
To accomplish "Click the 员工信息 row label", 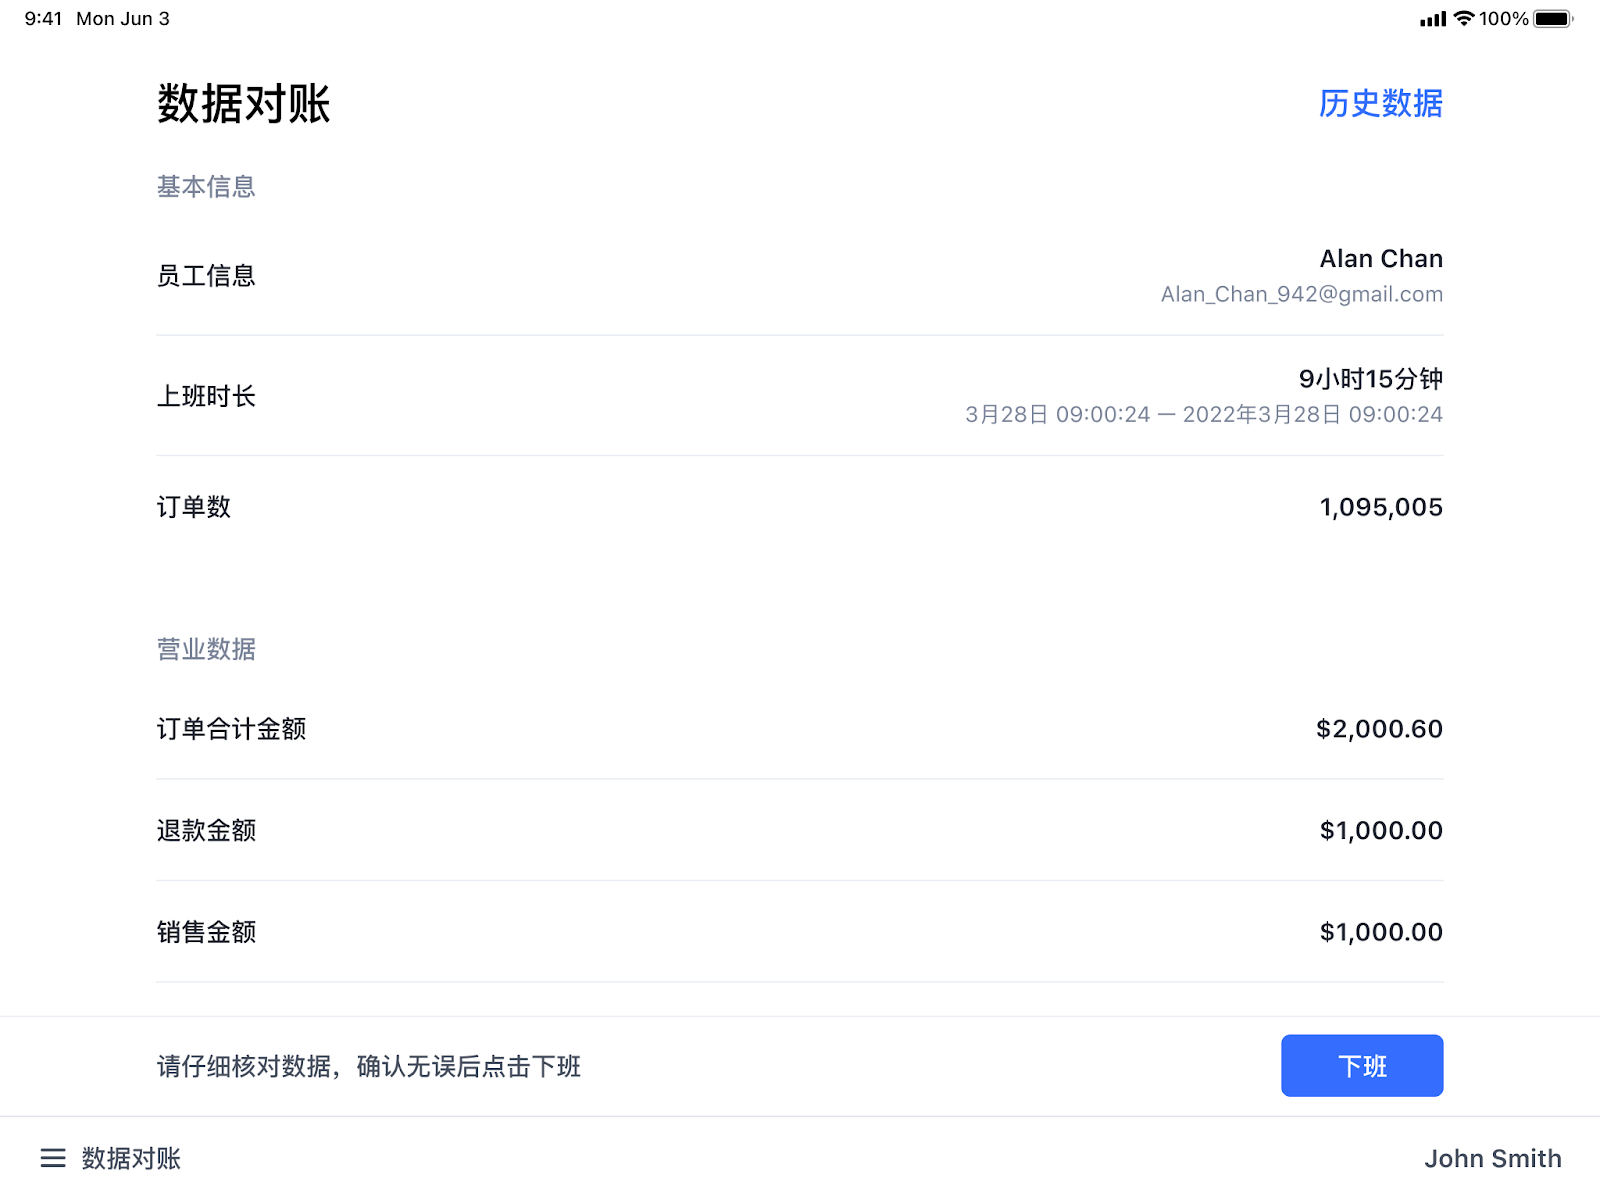I will tap(206, 276).
